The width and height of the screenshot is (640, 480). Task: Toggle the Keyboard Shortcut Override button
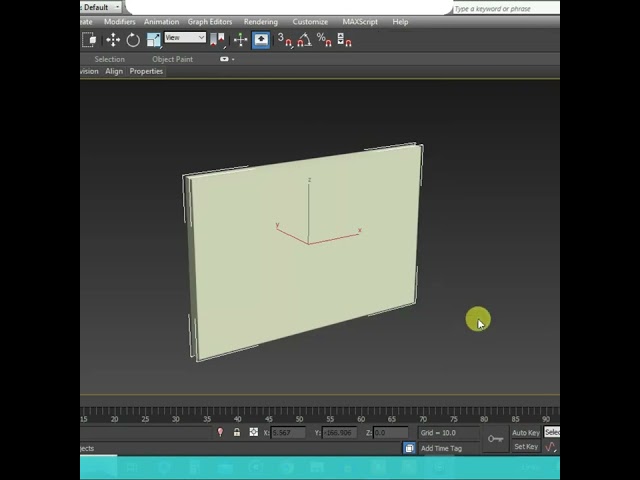click(261, 40)
